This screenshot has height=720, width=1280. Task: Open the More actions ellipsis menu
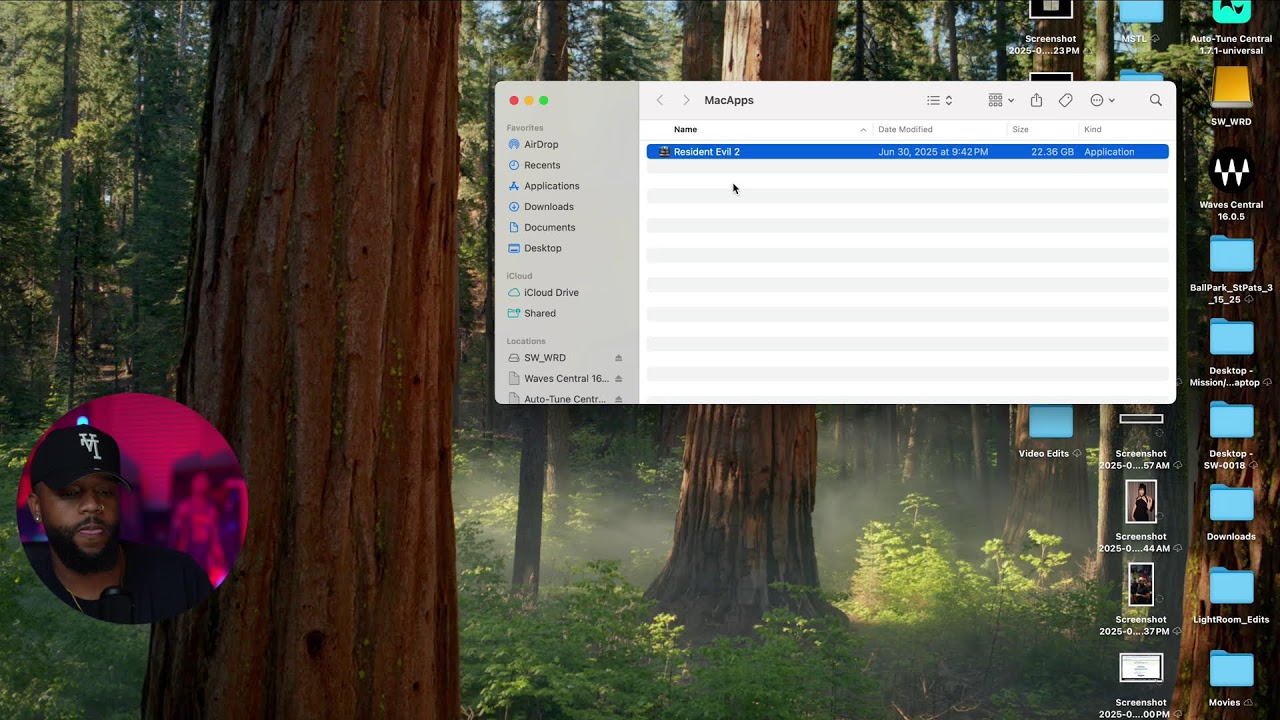[1102, 100]
